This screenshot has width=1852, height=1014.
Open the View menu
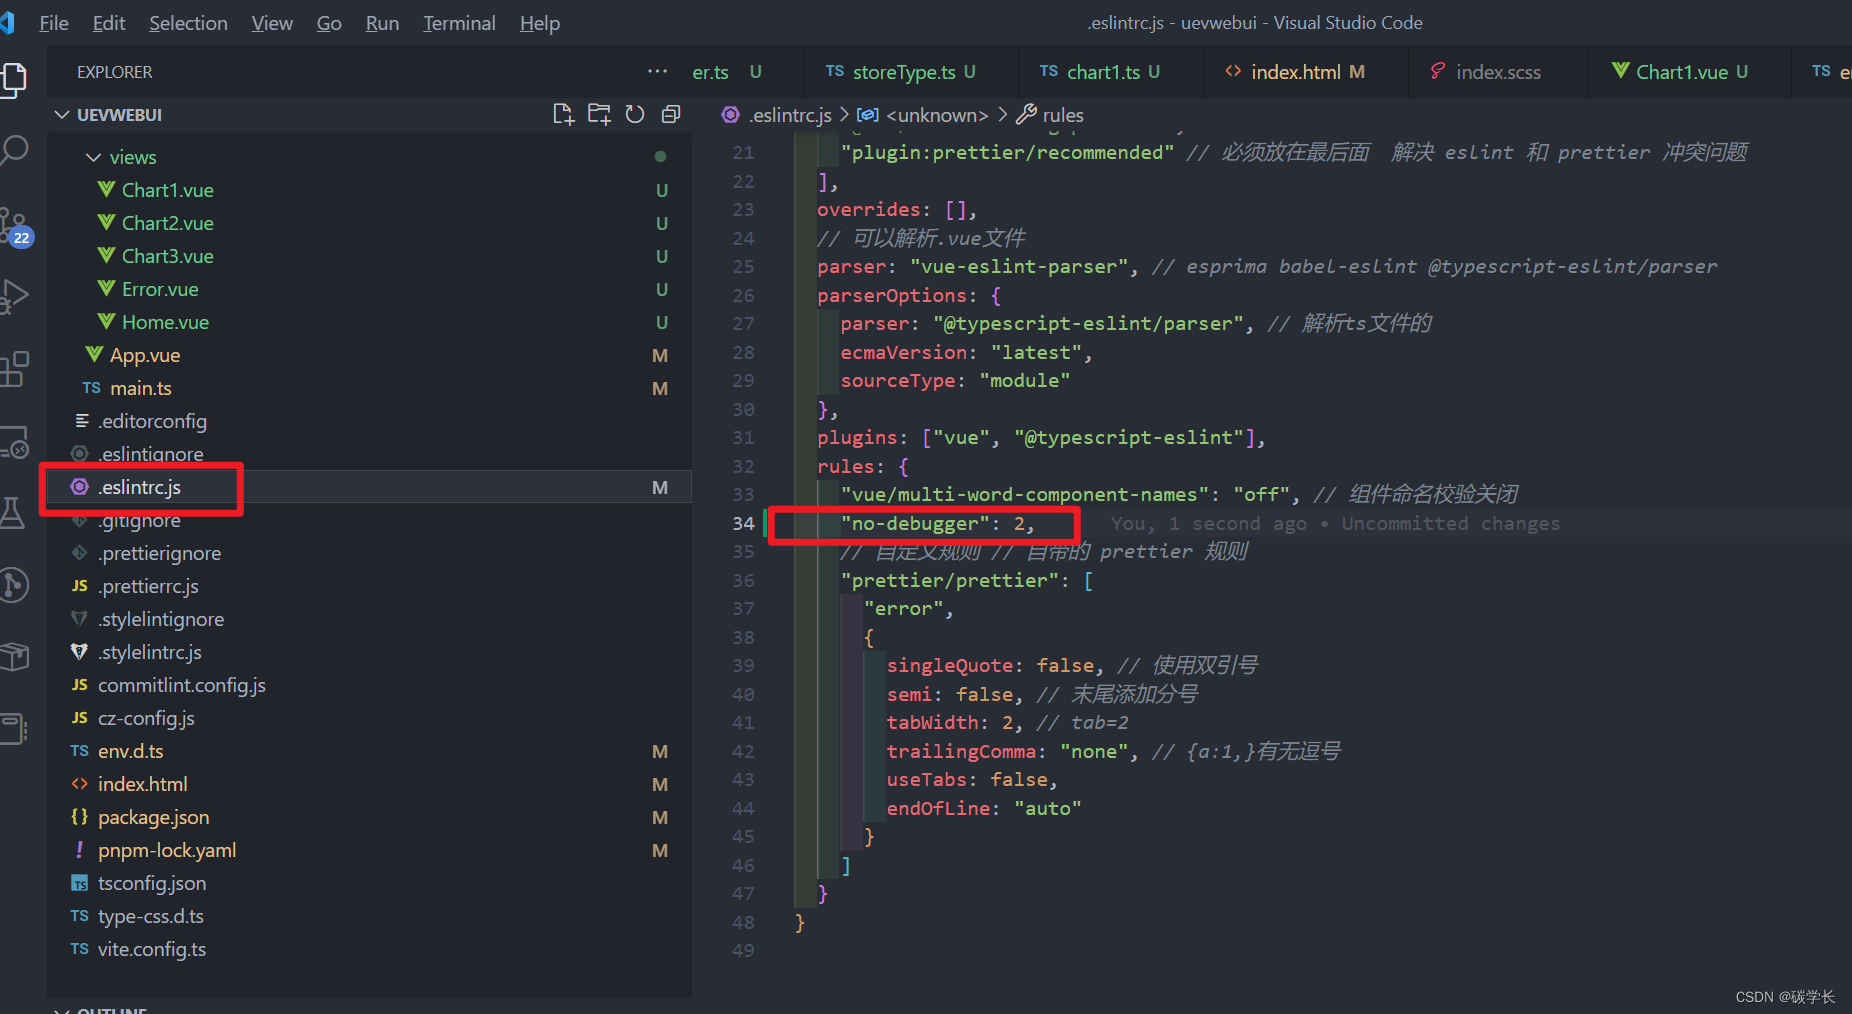tap(272, 23)
